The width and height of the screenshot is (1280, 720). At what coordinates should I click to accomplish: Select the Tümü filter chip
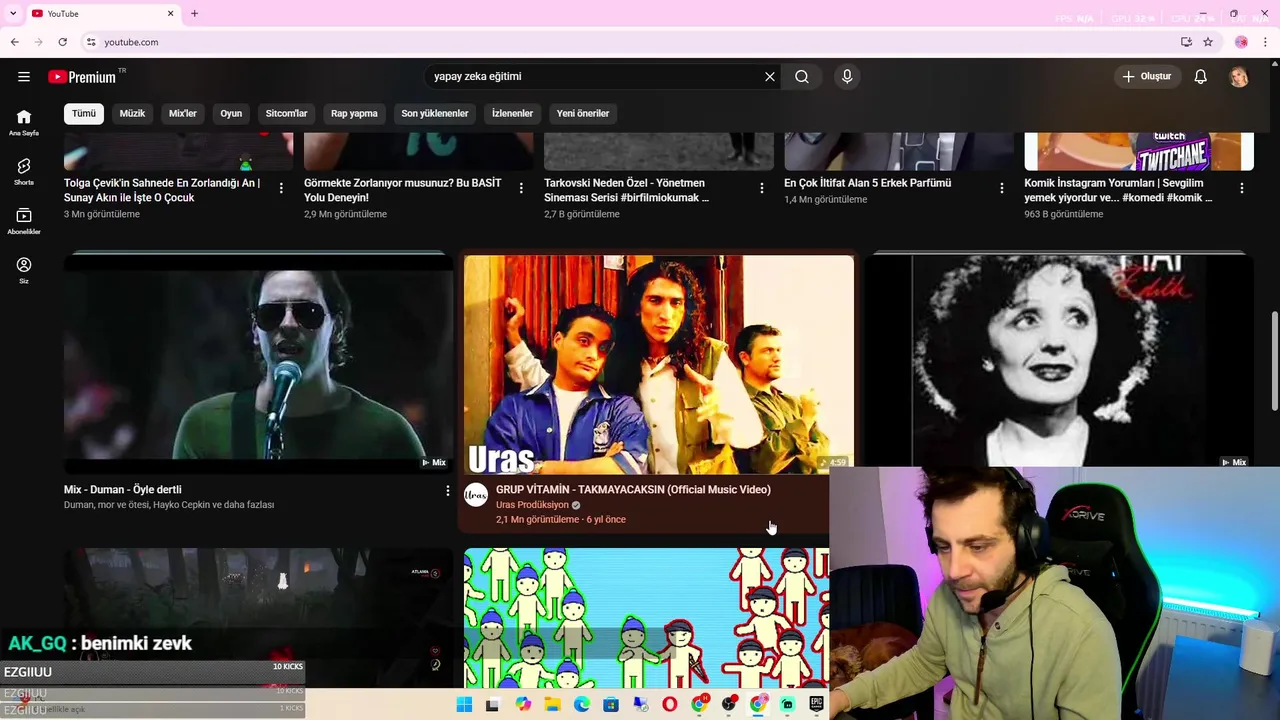coord(84,113)
